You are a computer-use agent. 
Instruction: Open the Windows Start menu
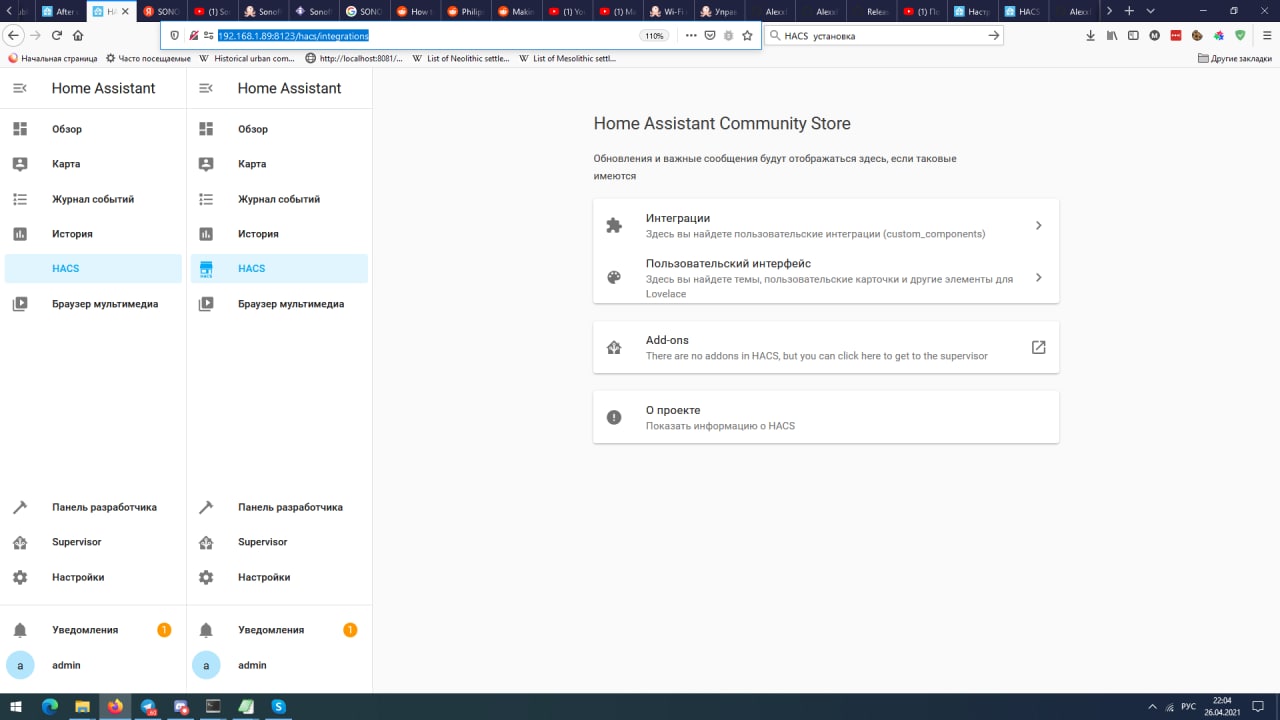16,706
